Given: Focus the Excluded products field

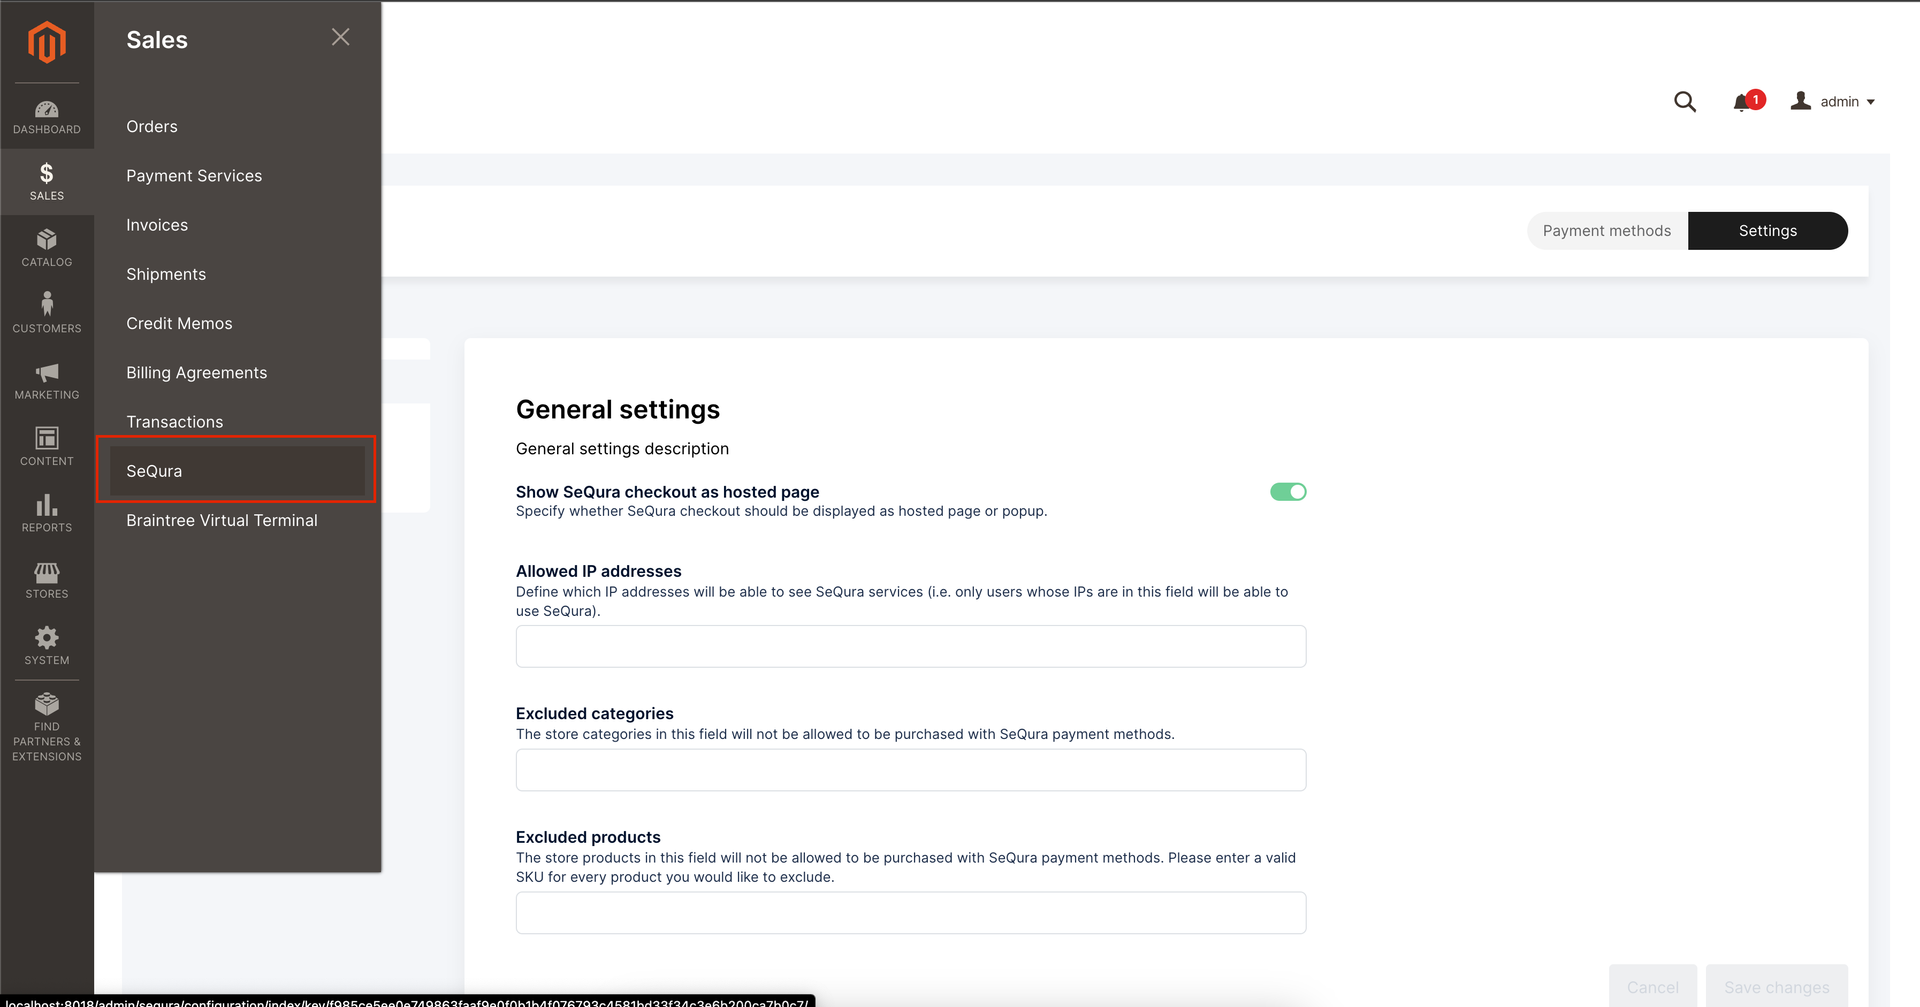Looking at the screenshot, I should point(911,913).
